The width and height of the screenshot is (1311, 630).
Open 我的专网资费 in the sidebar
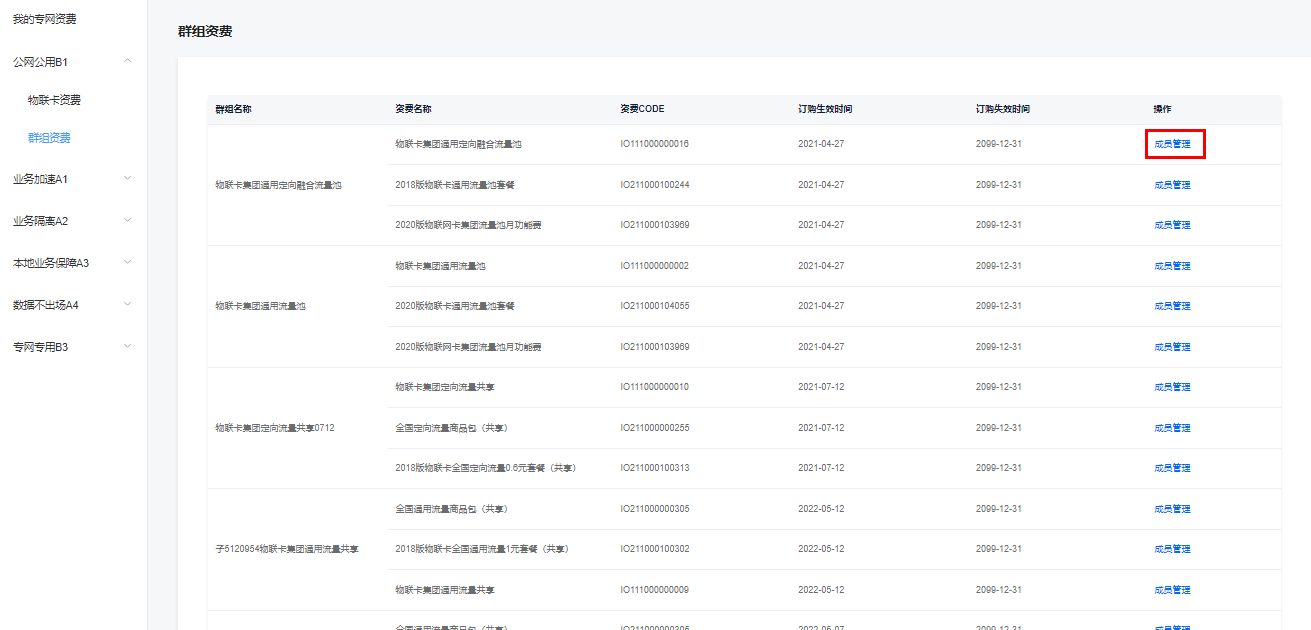(x=44, y=19)
